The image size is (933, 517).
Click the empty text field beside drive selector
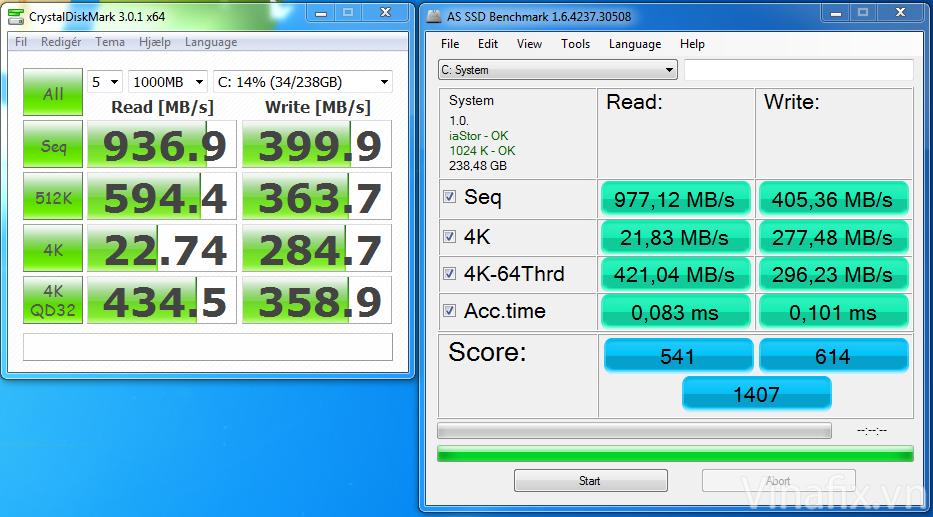(x=798, y=70)
